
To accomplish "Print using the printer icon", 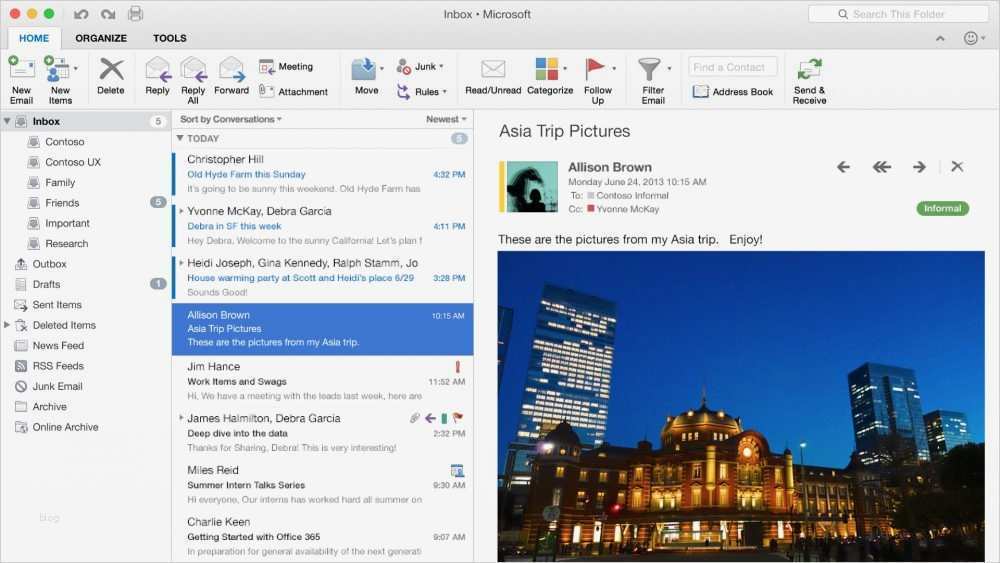I will 135,13.
